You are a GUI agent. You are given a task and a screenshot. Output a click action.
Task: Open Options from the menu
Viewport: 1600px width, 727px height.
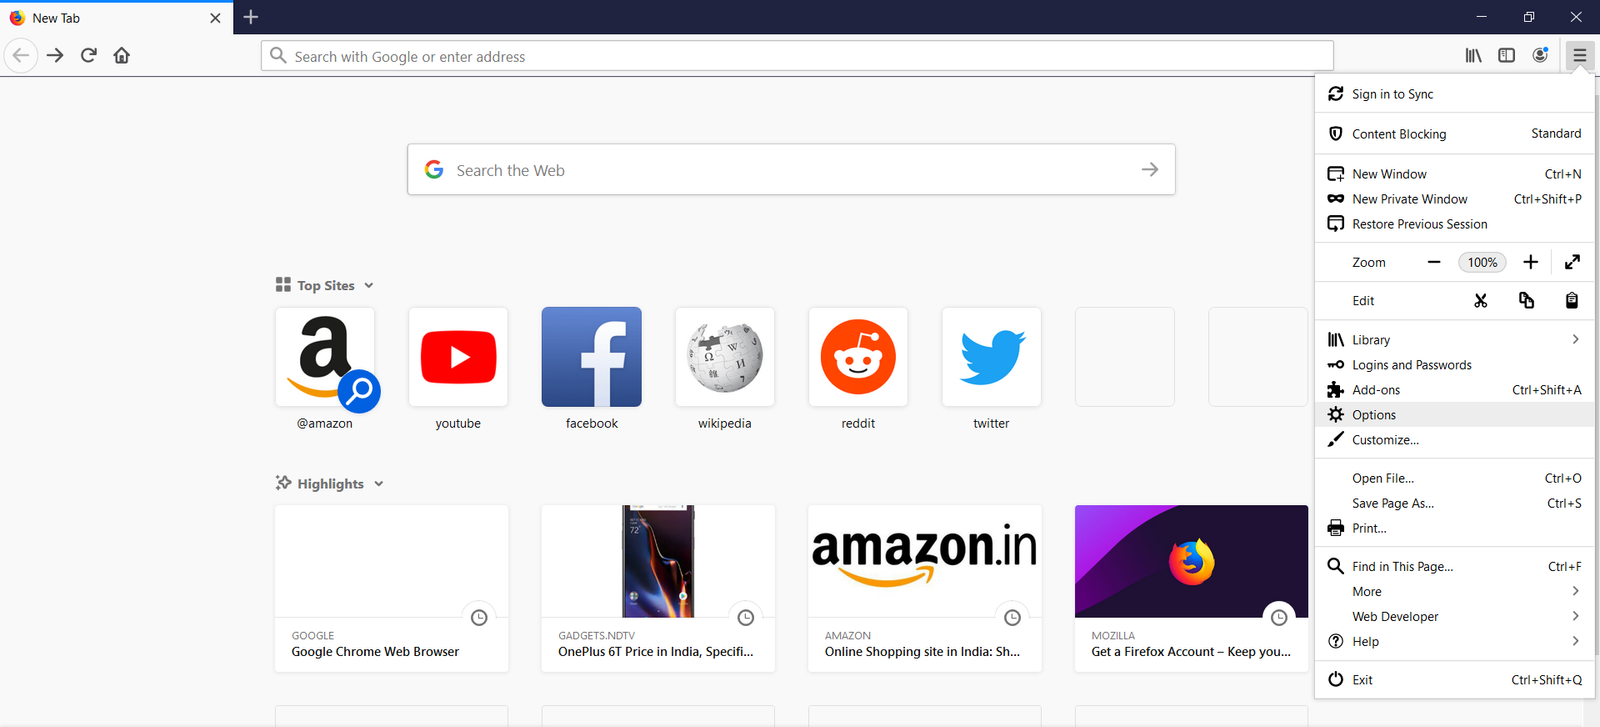tap(1374, 415)
